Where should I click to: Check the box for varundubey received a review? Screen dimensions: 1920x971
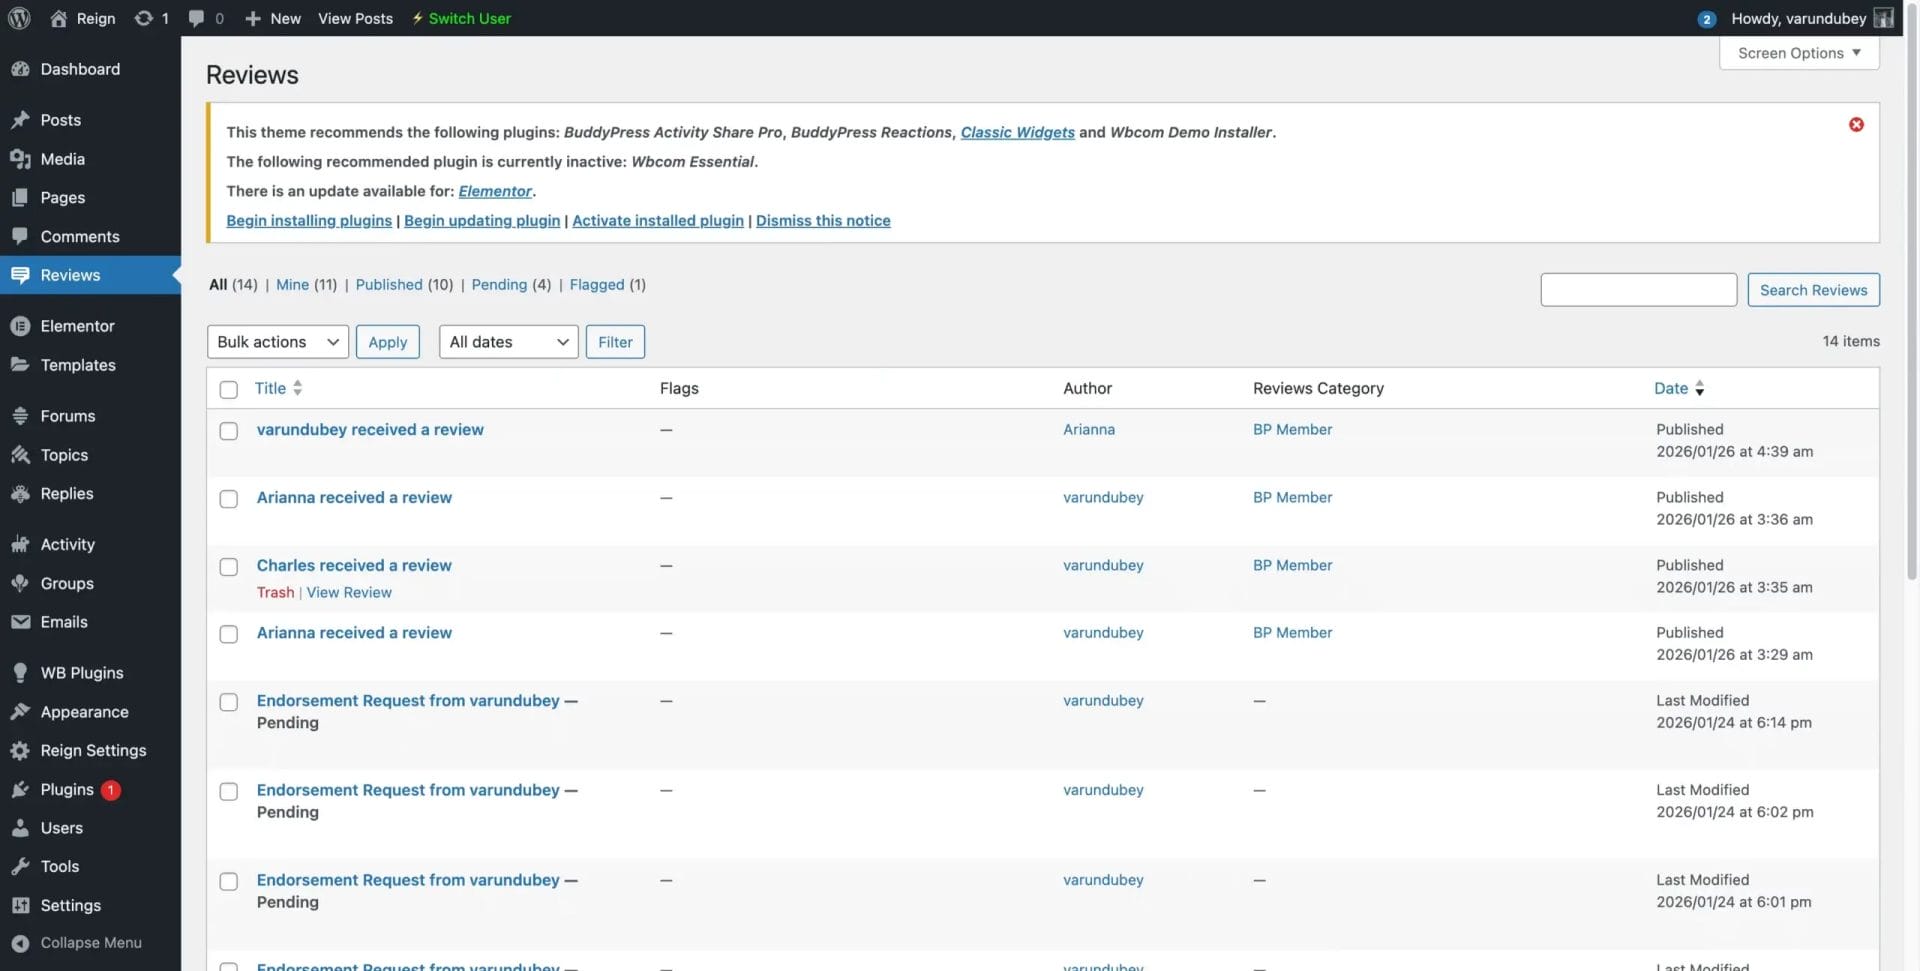tap(228, 431)
